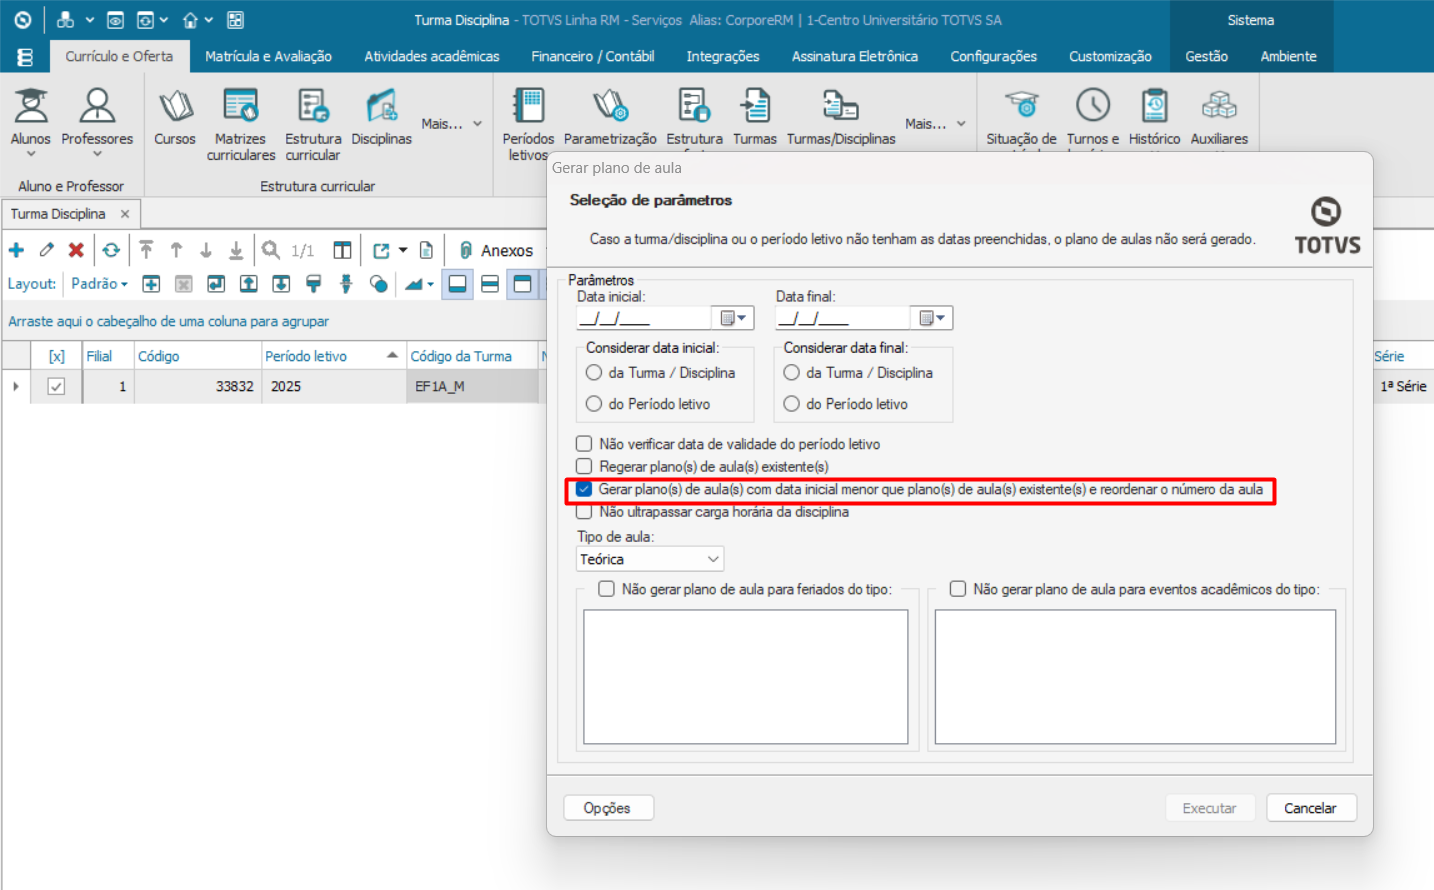Check 'Não gerar plano de aula para eventos acadêmicos'
Screen dimensions: 1434x890
click(958, 589)
